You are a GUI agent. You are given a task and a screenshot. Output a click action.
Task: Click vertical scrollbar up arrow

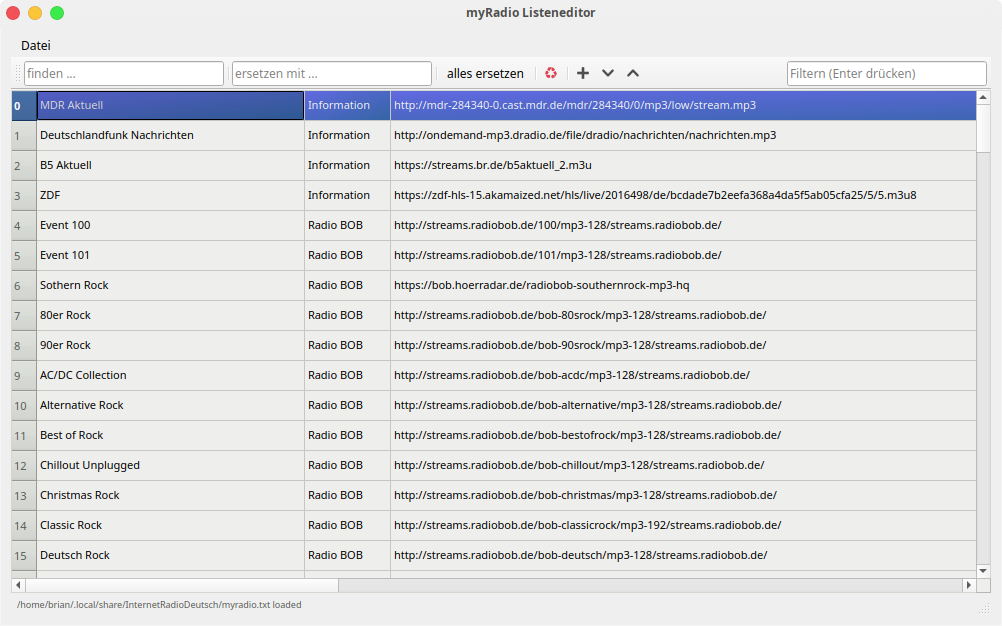coord(983,97)
